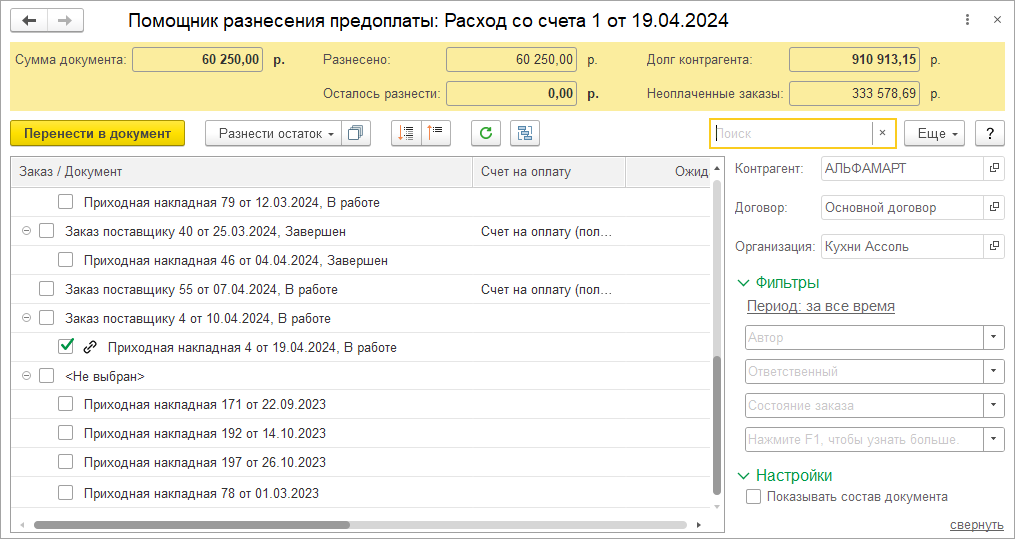Collapse the Заказ поставщику 40 tree node

point(26,231)
